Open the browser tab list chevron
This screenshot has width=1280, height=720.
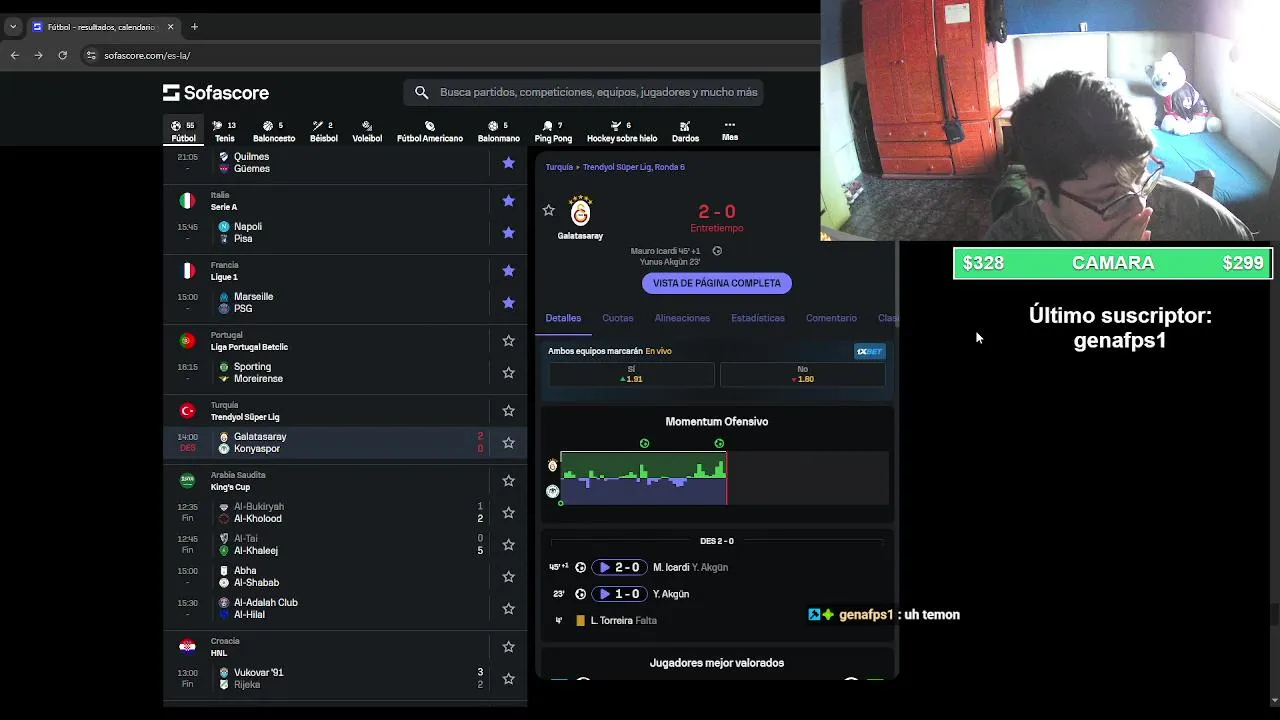(14, 27)
